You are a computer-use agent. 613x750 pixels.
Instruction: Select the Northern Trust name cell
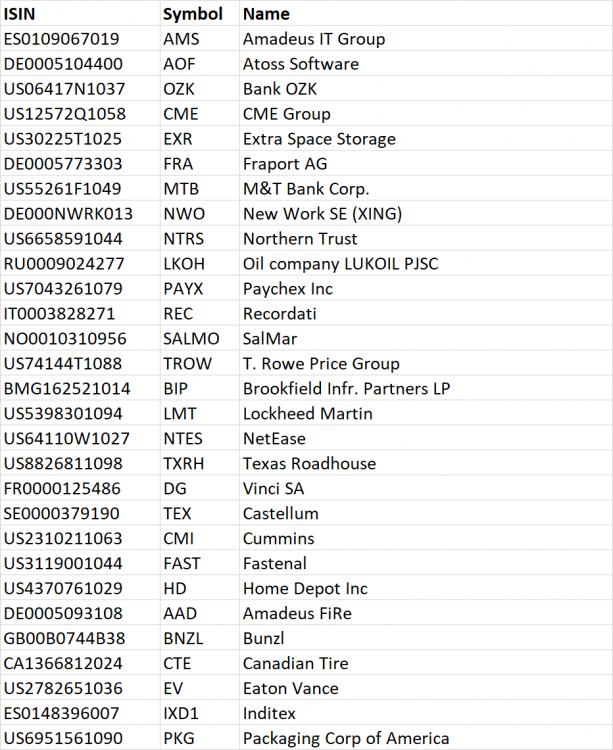(300, 239)
